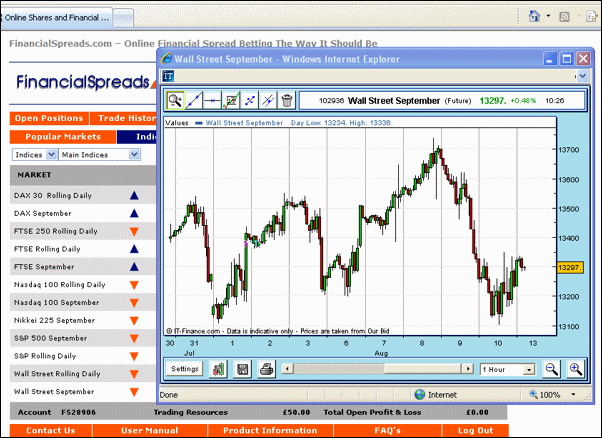The image size is (602, 438).
Task: Click the down arrow for Nikkei 225 September
Action: tap(134, 321)
